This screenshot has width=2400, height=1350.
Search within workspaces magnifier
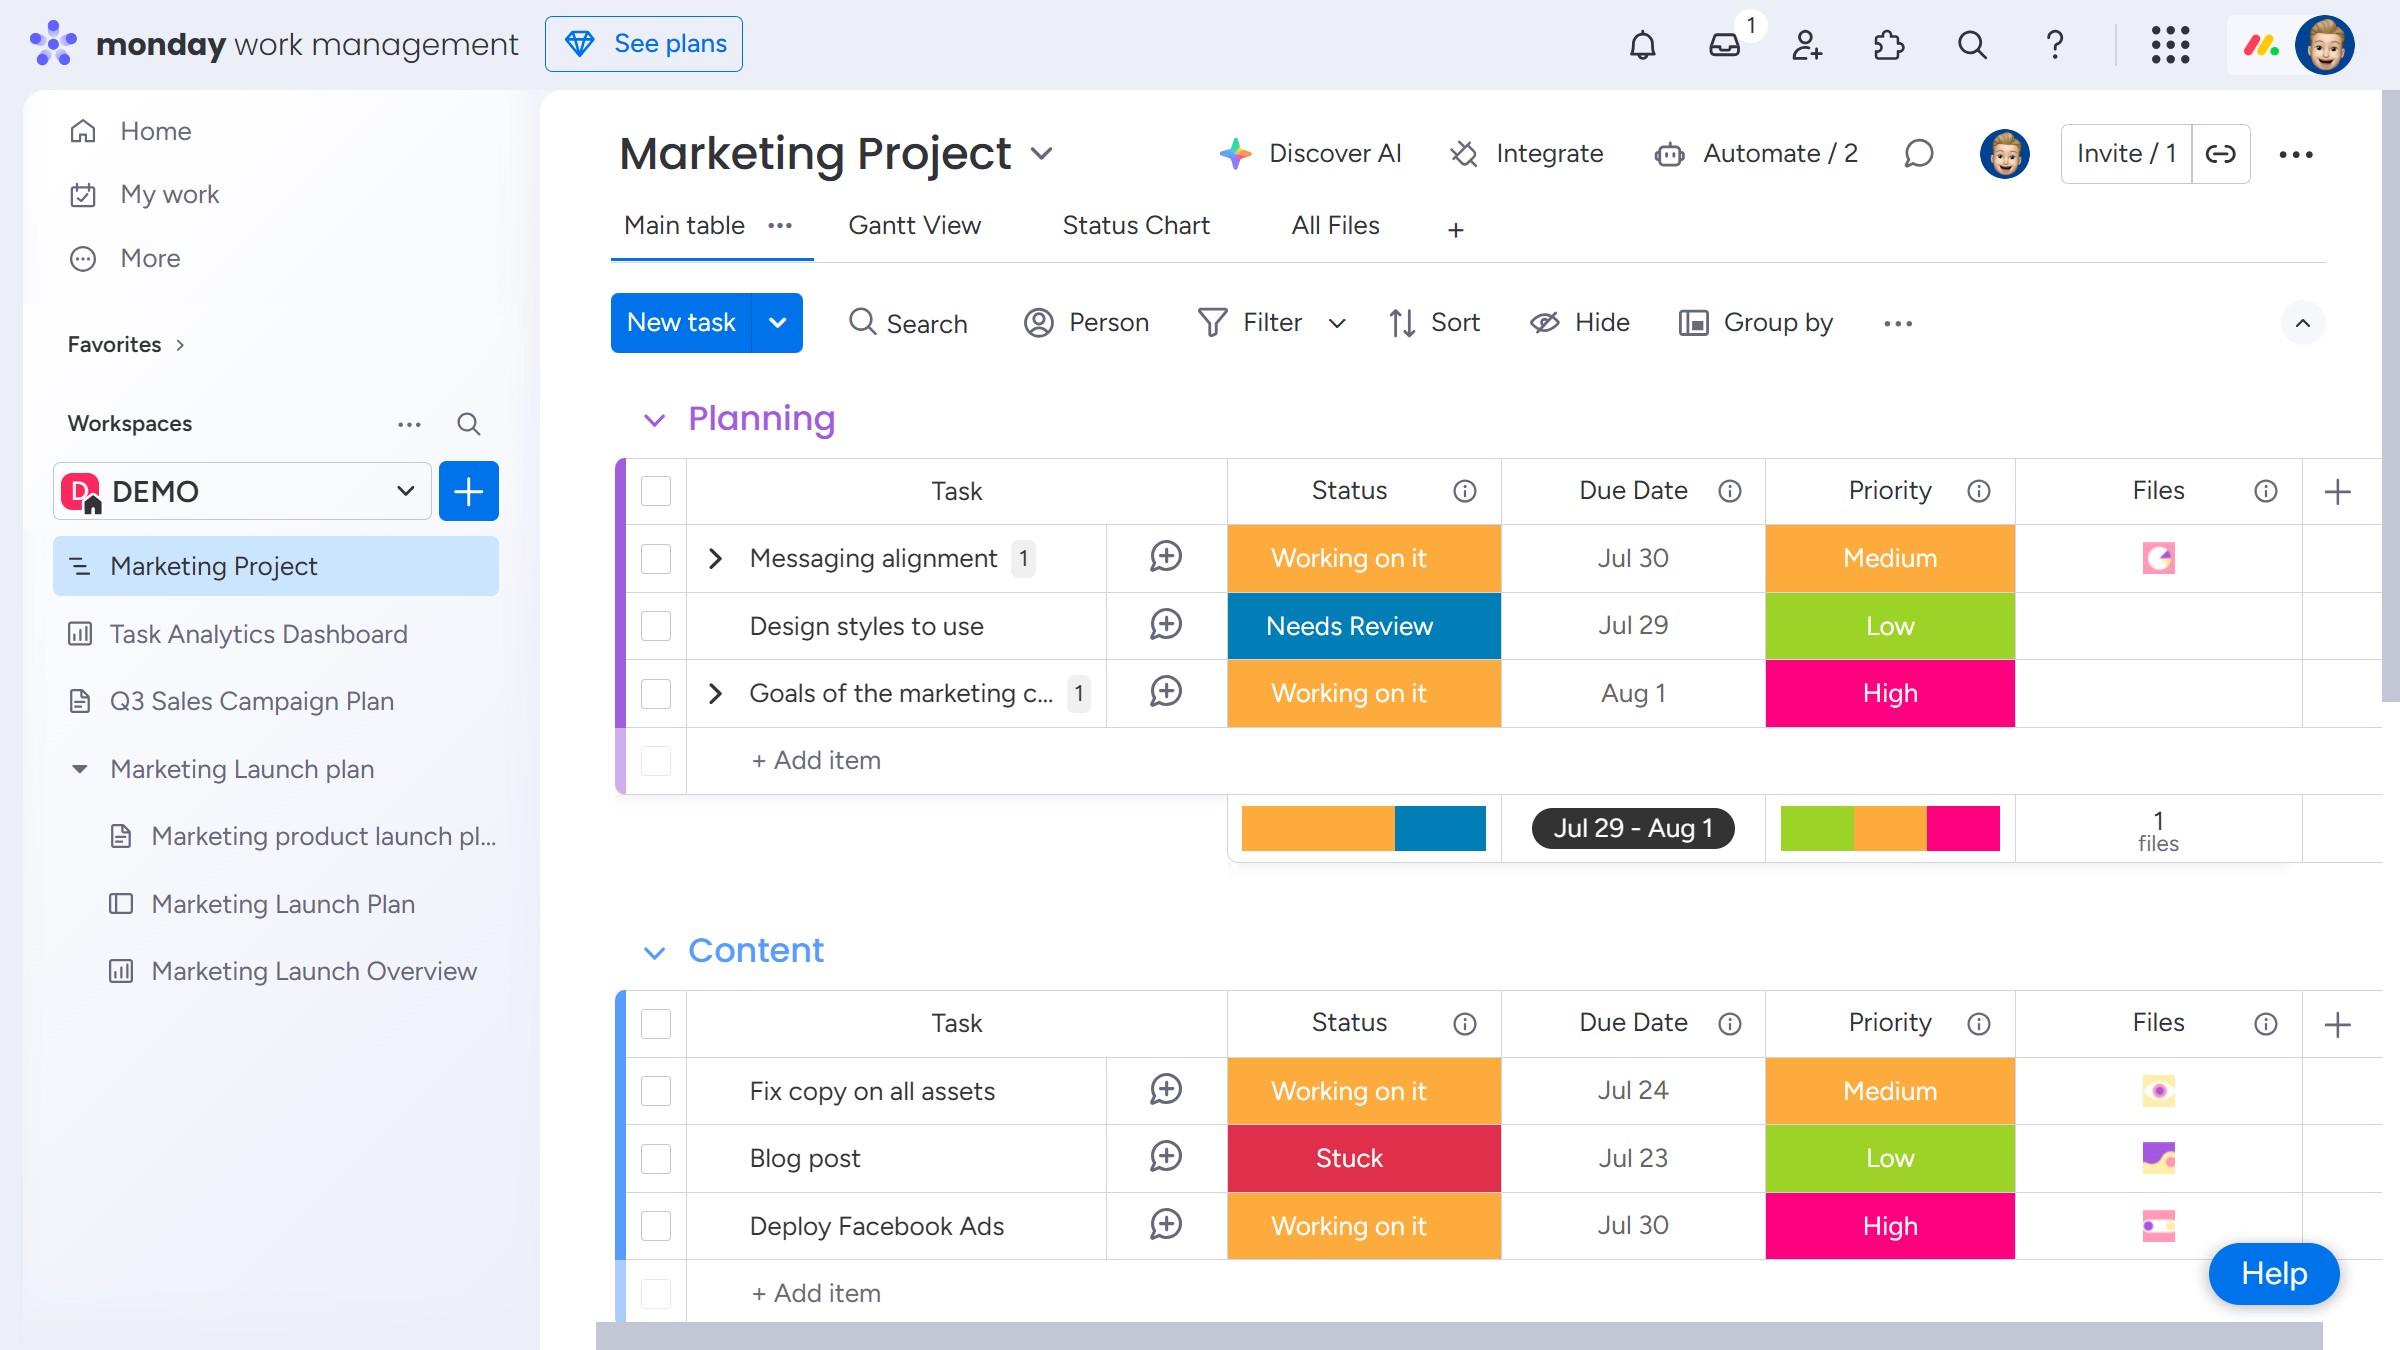click(468, 424)
